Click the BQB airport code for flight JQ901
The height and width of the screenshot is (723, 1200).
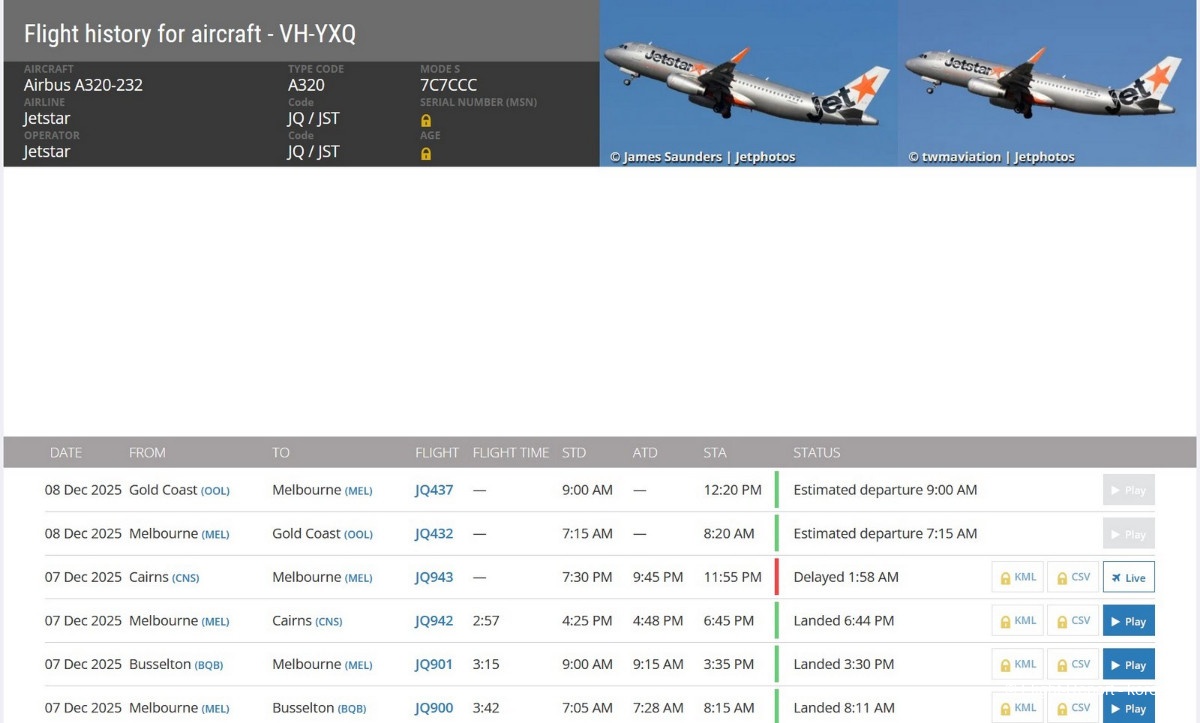click(210, 665)
